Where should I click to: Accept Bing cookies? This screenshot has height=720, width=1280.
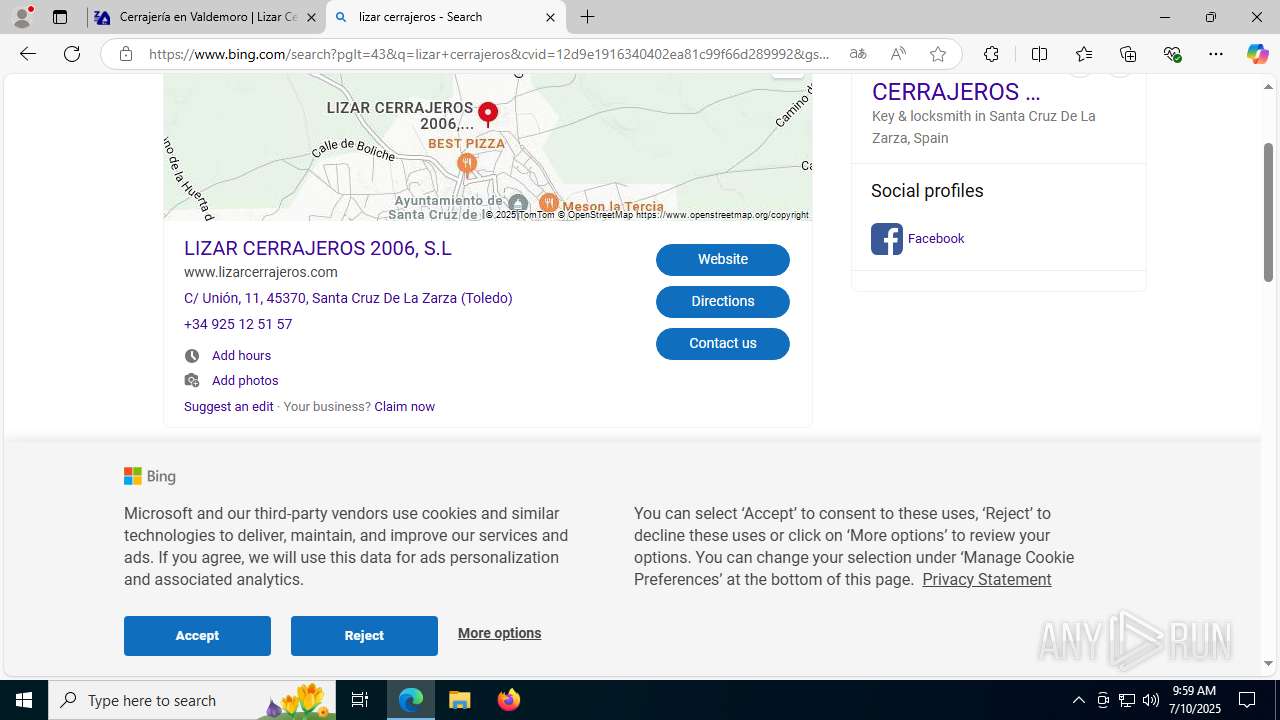(x=197, y=636)
